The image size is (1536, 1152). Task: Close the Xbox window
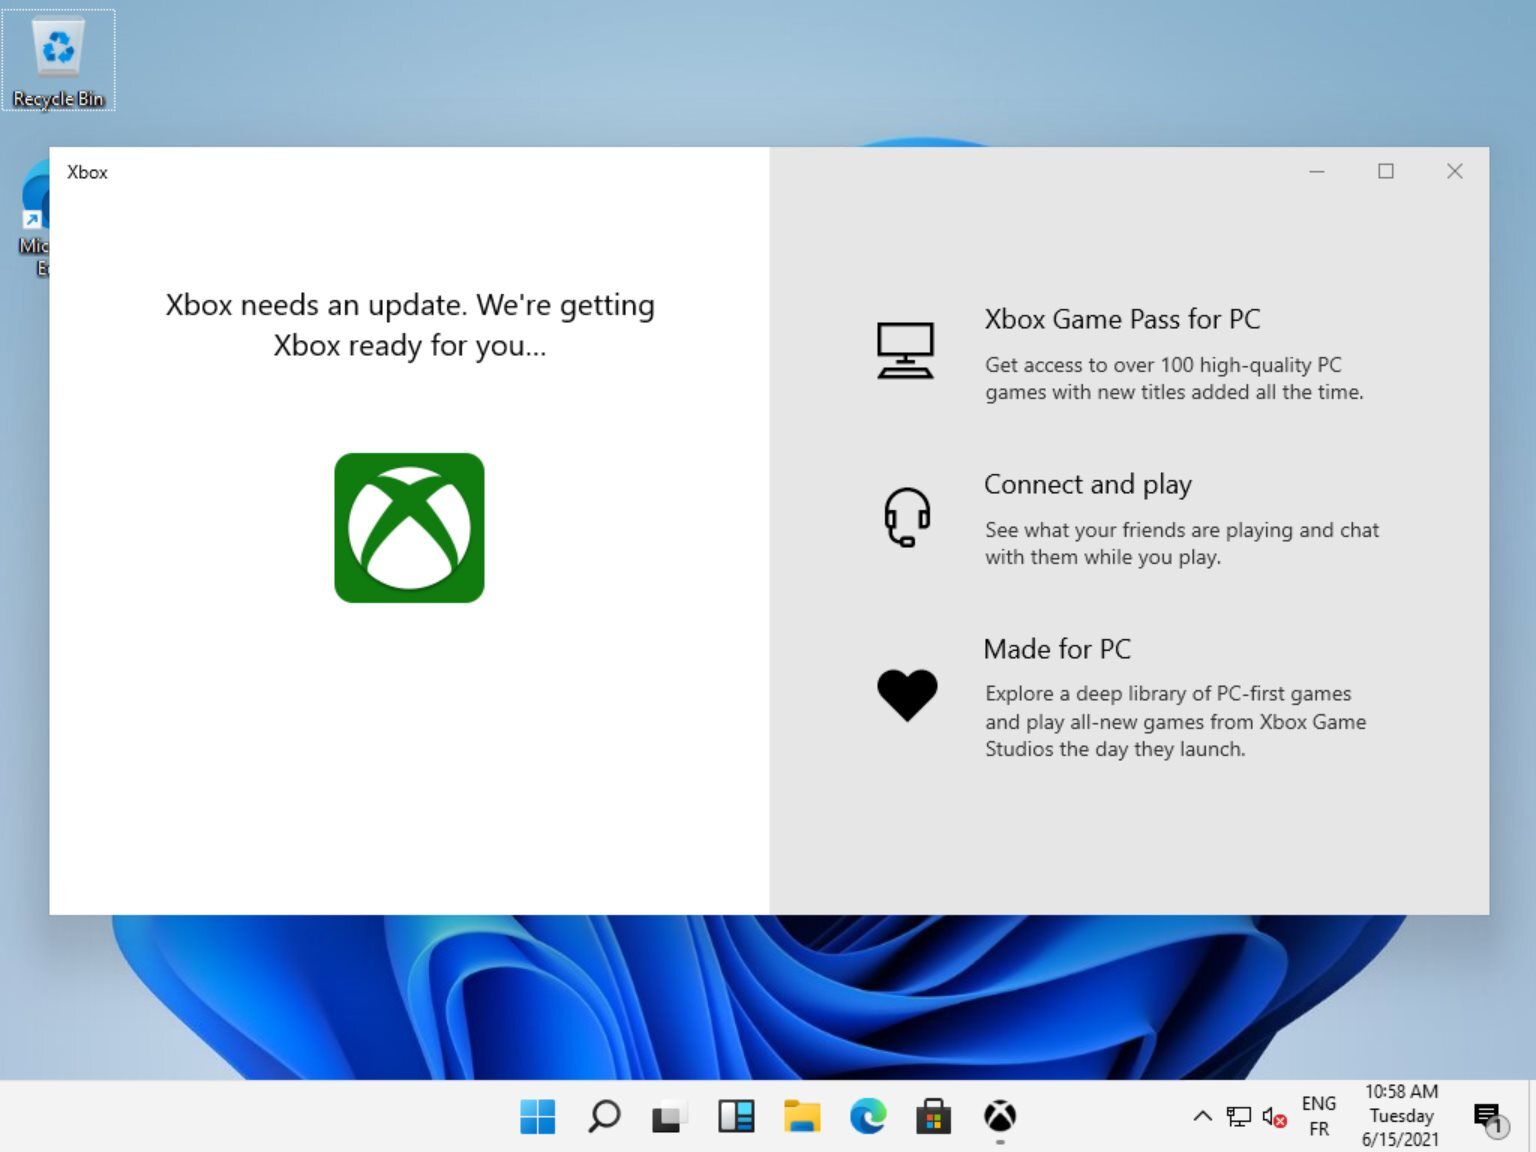(x=1455, y=172)
